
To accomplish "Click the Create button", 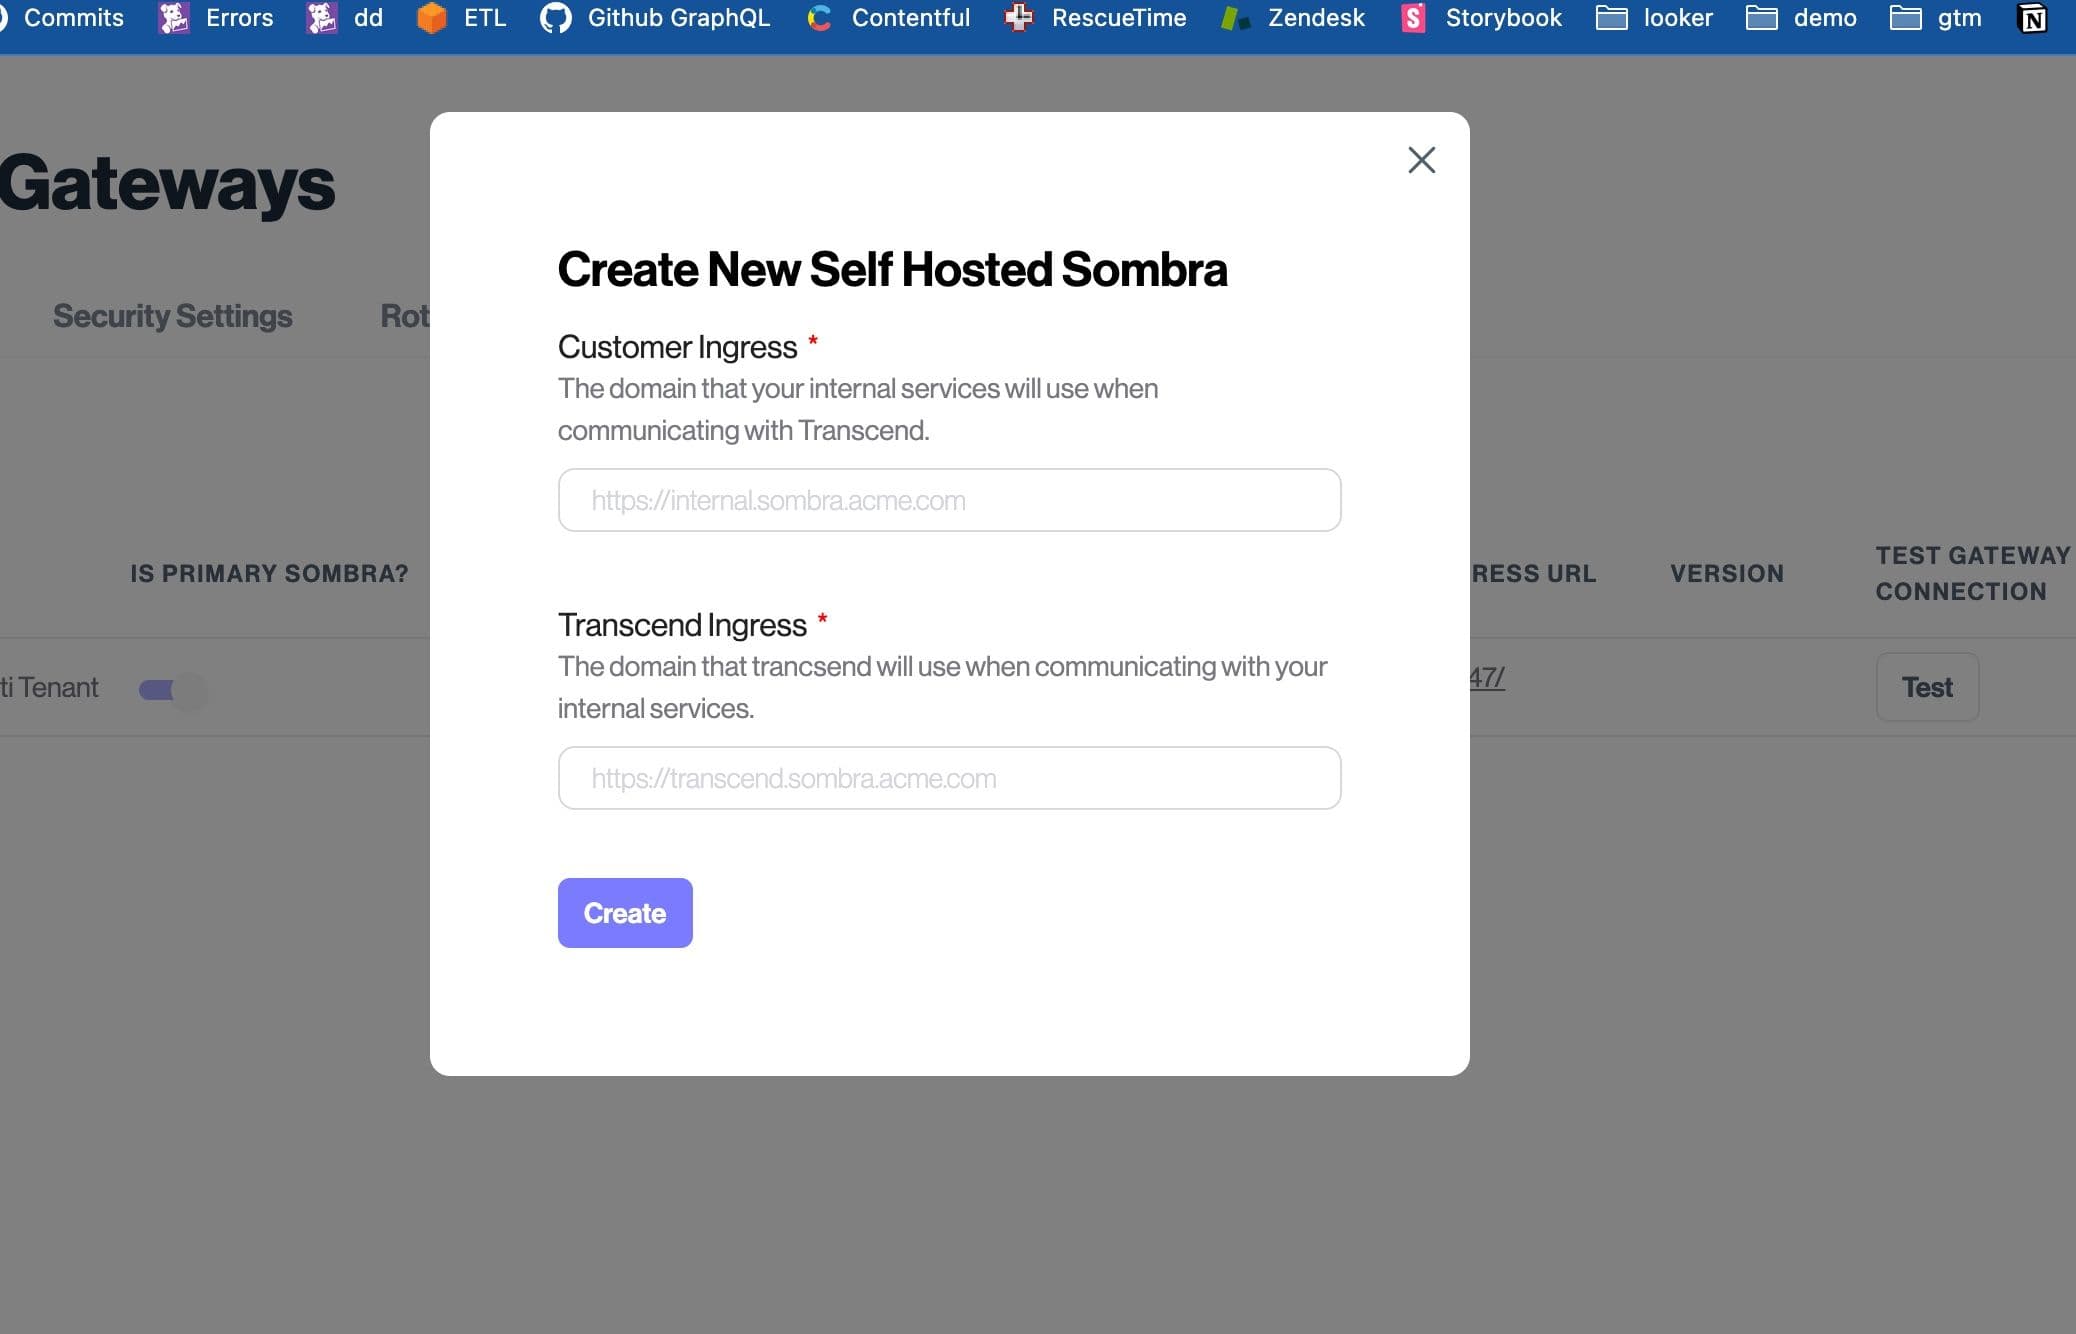I will [x=625, y=913].
